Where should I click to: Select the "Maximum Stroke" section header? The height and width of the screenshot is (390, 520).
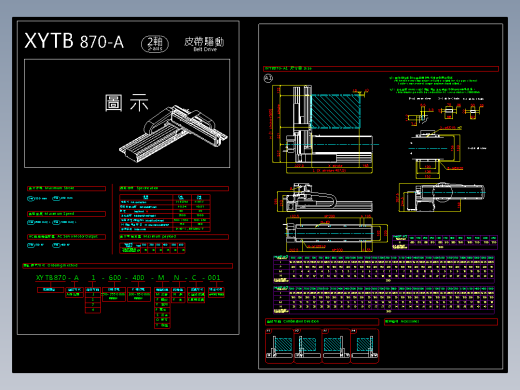pyautogui.click(x=66, y=189)
